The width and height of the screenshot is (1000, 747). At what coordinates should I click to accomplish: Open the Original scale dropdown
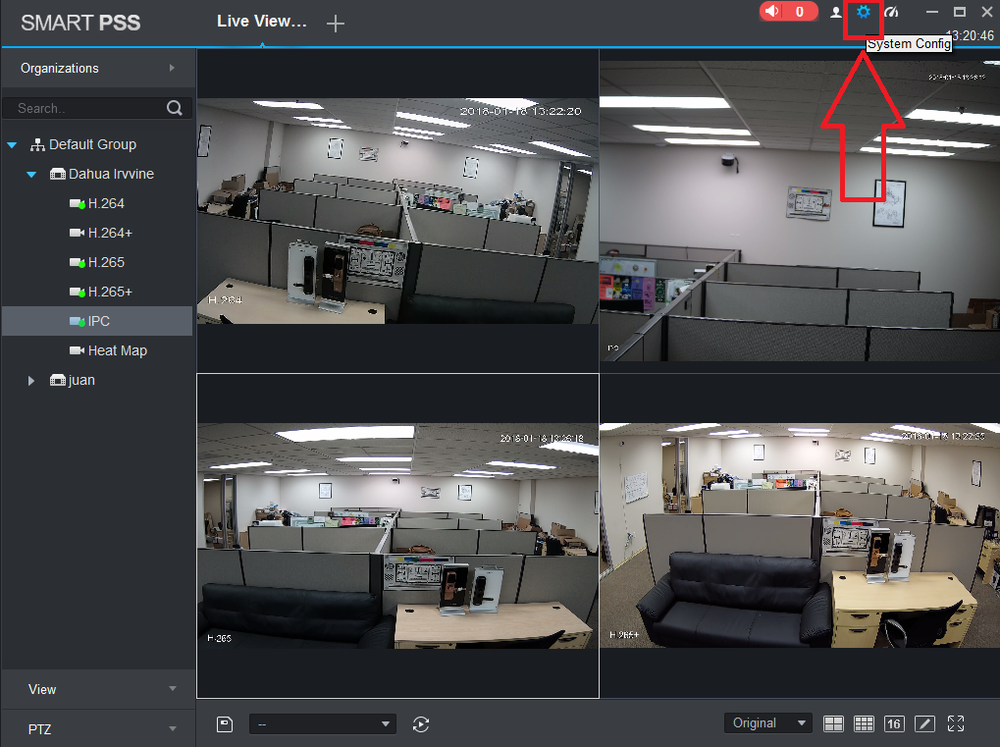point(768,723)
